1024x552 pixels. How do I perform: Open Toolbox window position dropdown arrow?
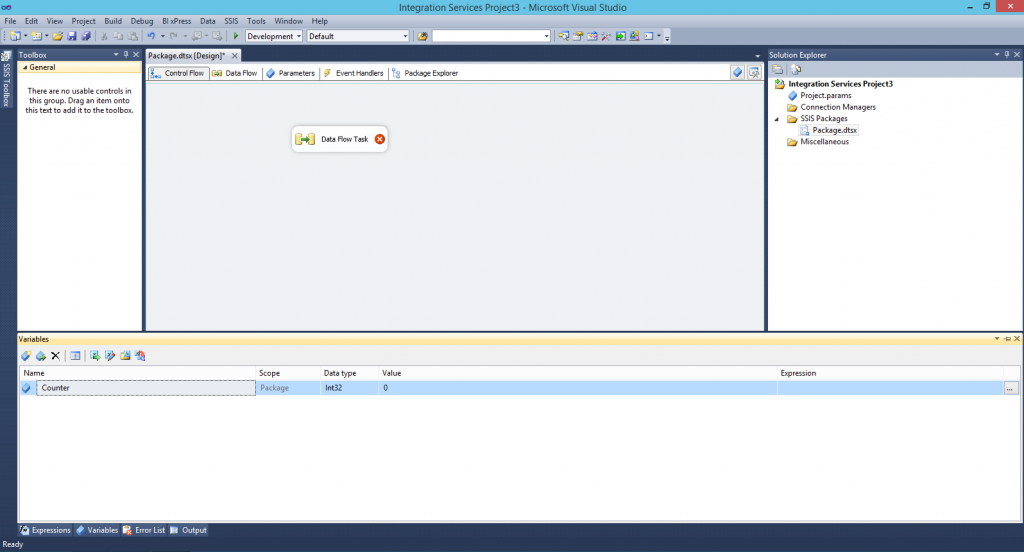116,54
